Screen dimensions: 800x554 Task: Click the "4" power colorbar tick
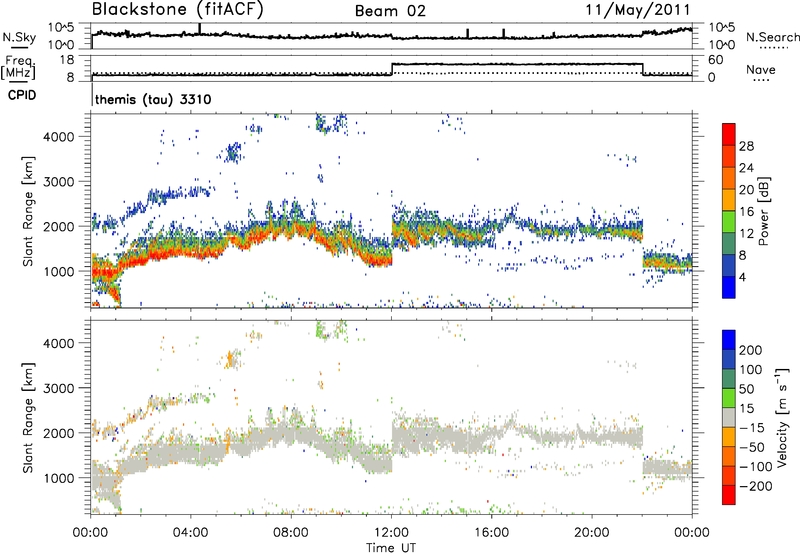click(743, 278)
